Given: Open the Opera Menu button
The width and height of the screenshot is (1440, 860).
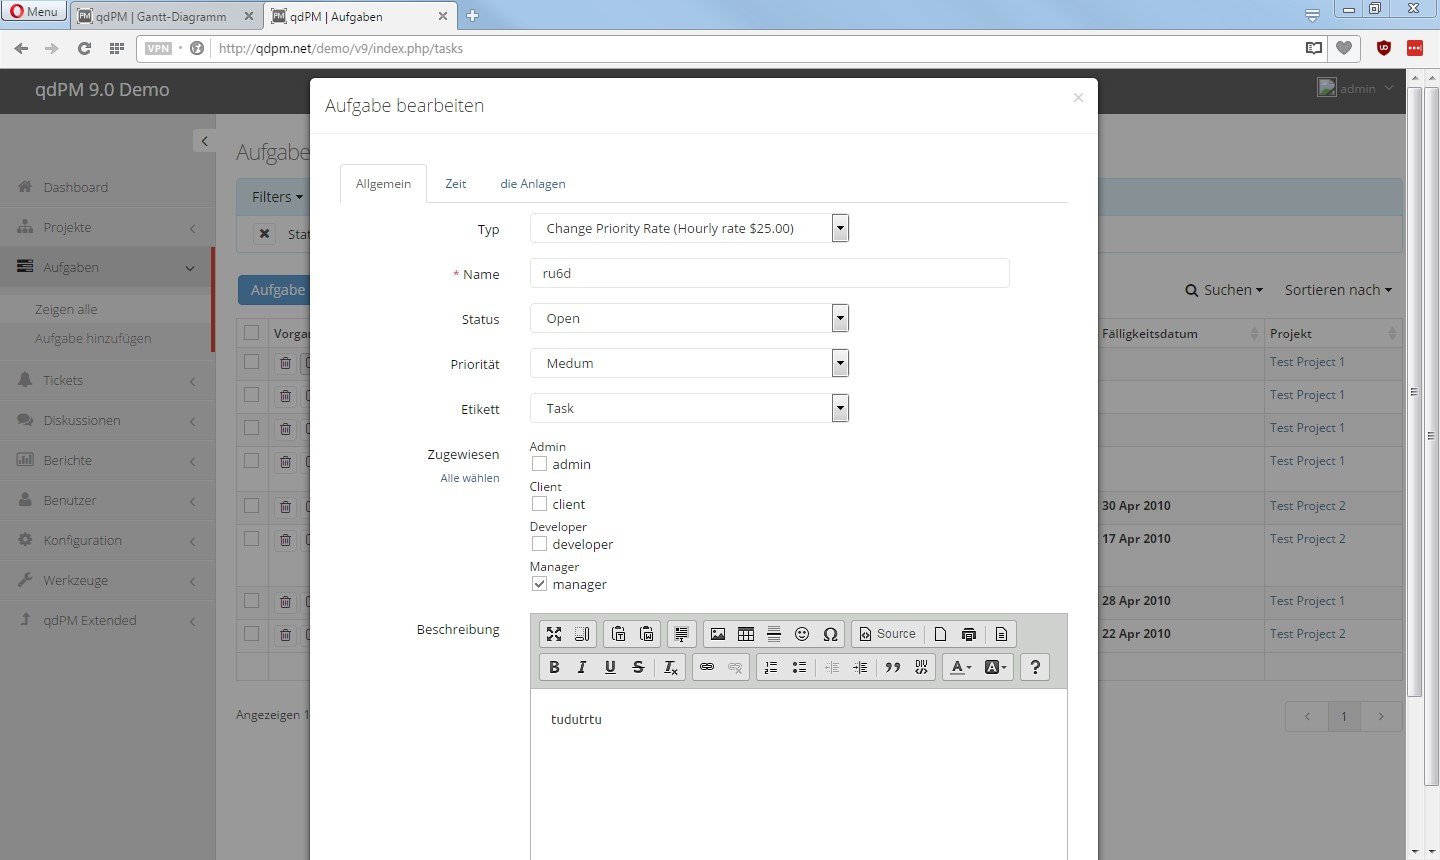Looking at the screenshot, I should tap(34, 12).
